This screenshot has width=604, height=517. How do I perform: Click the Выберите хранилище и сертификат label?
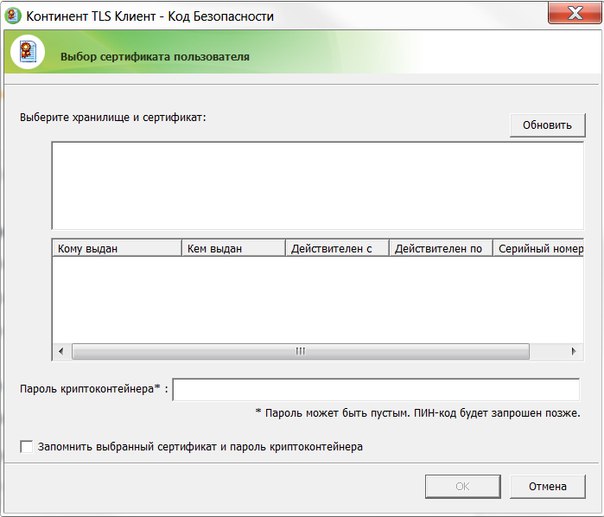pyautogui.click(x=113, y=117)
